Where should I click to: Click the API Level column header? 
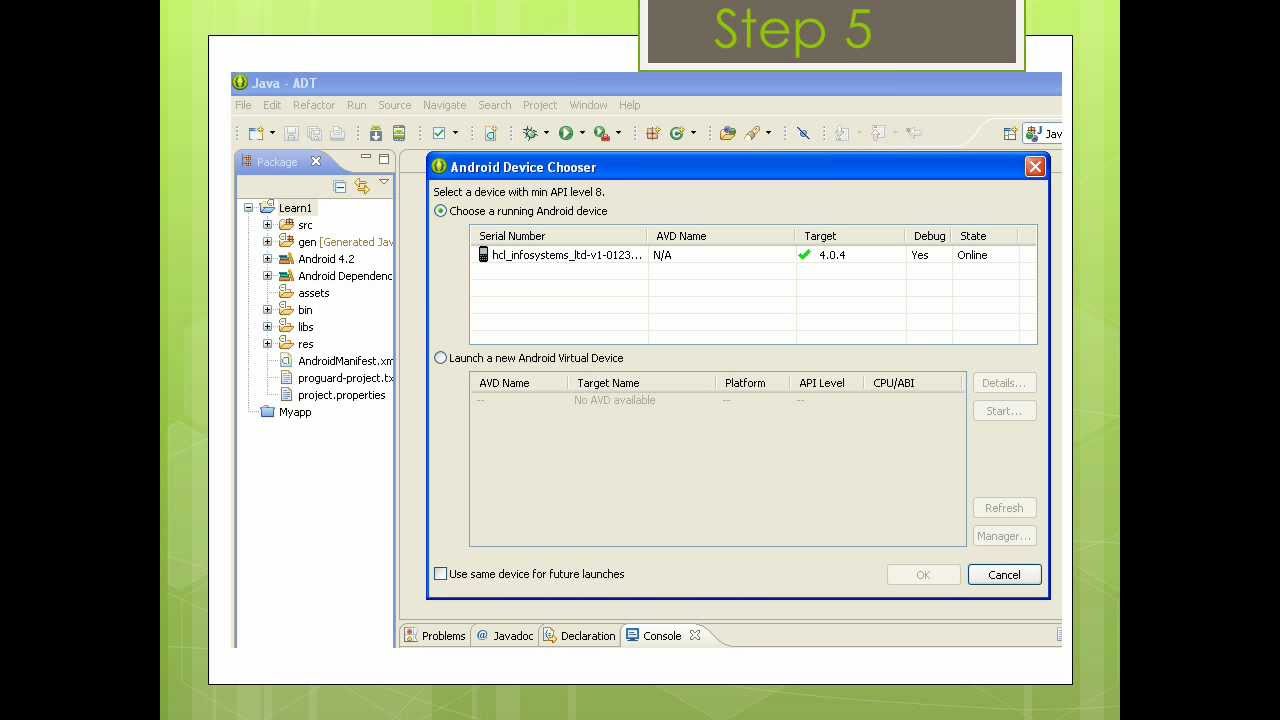pos(826,383)
